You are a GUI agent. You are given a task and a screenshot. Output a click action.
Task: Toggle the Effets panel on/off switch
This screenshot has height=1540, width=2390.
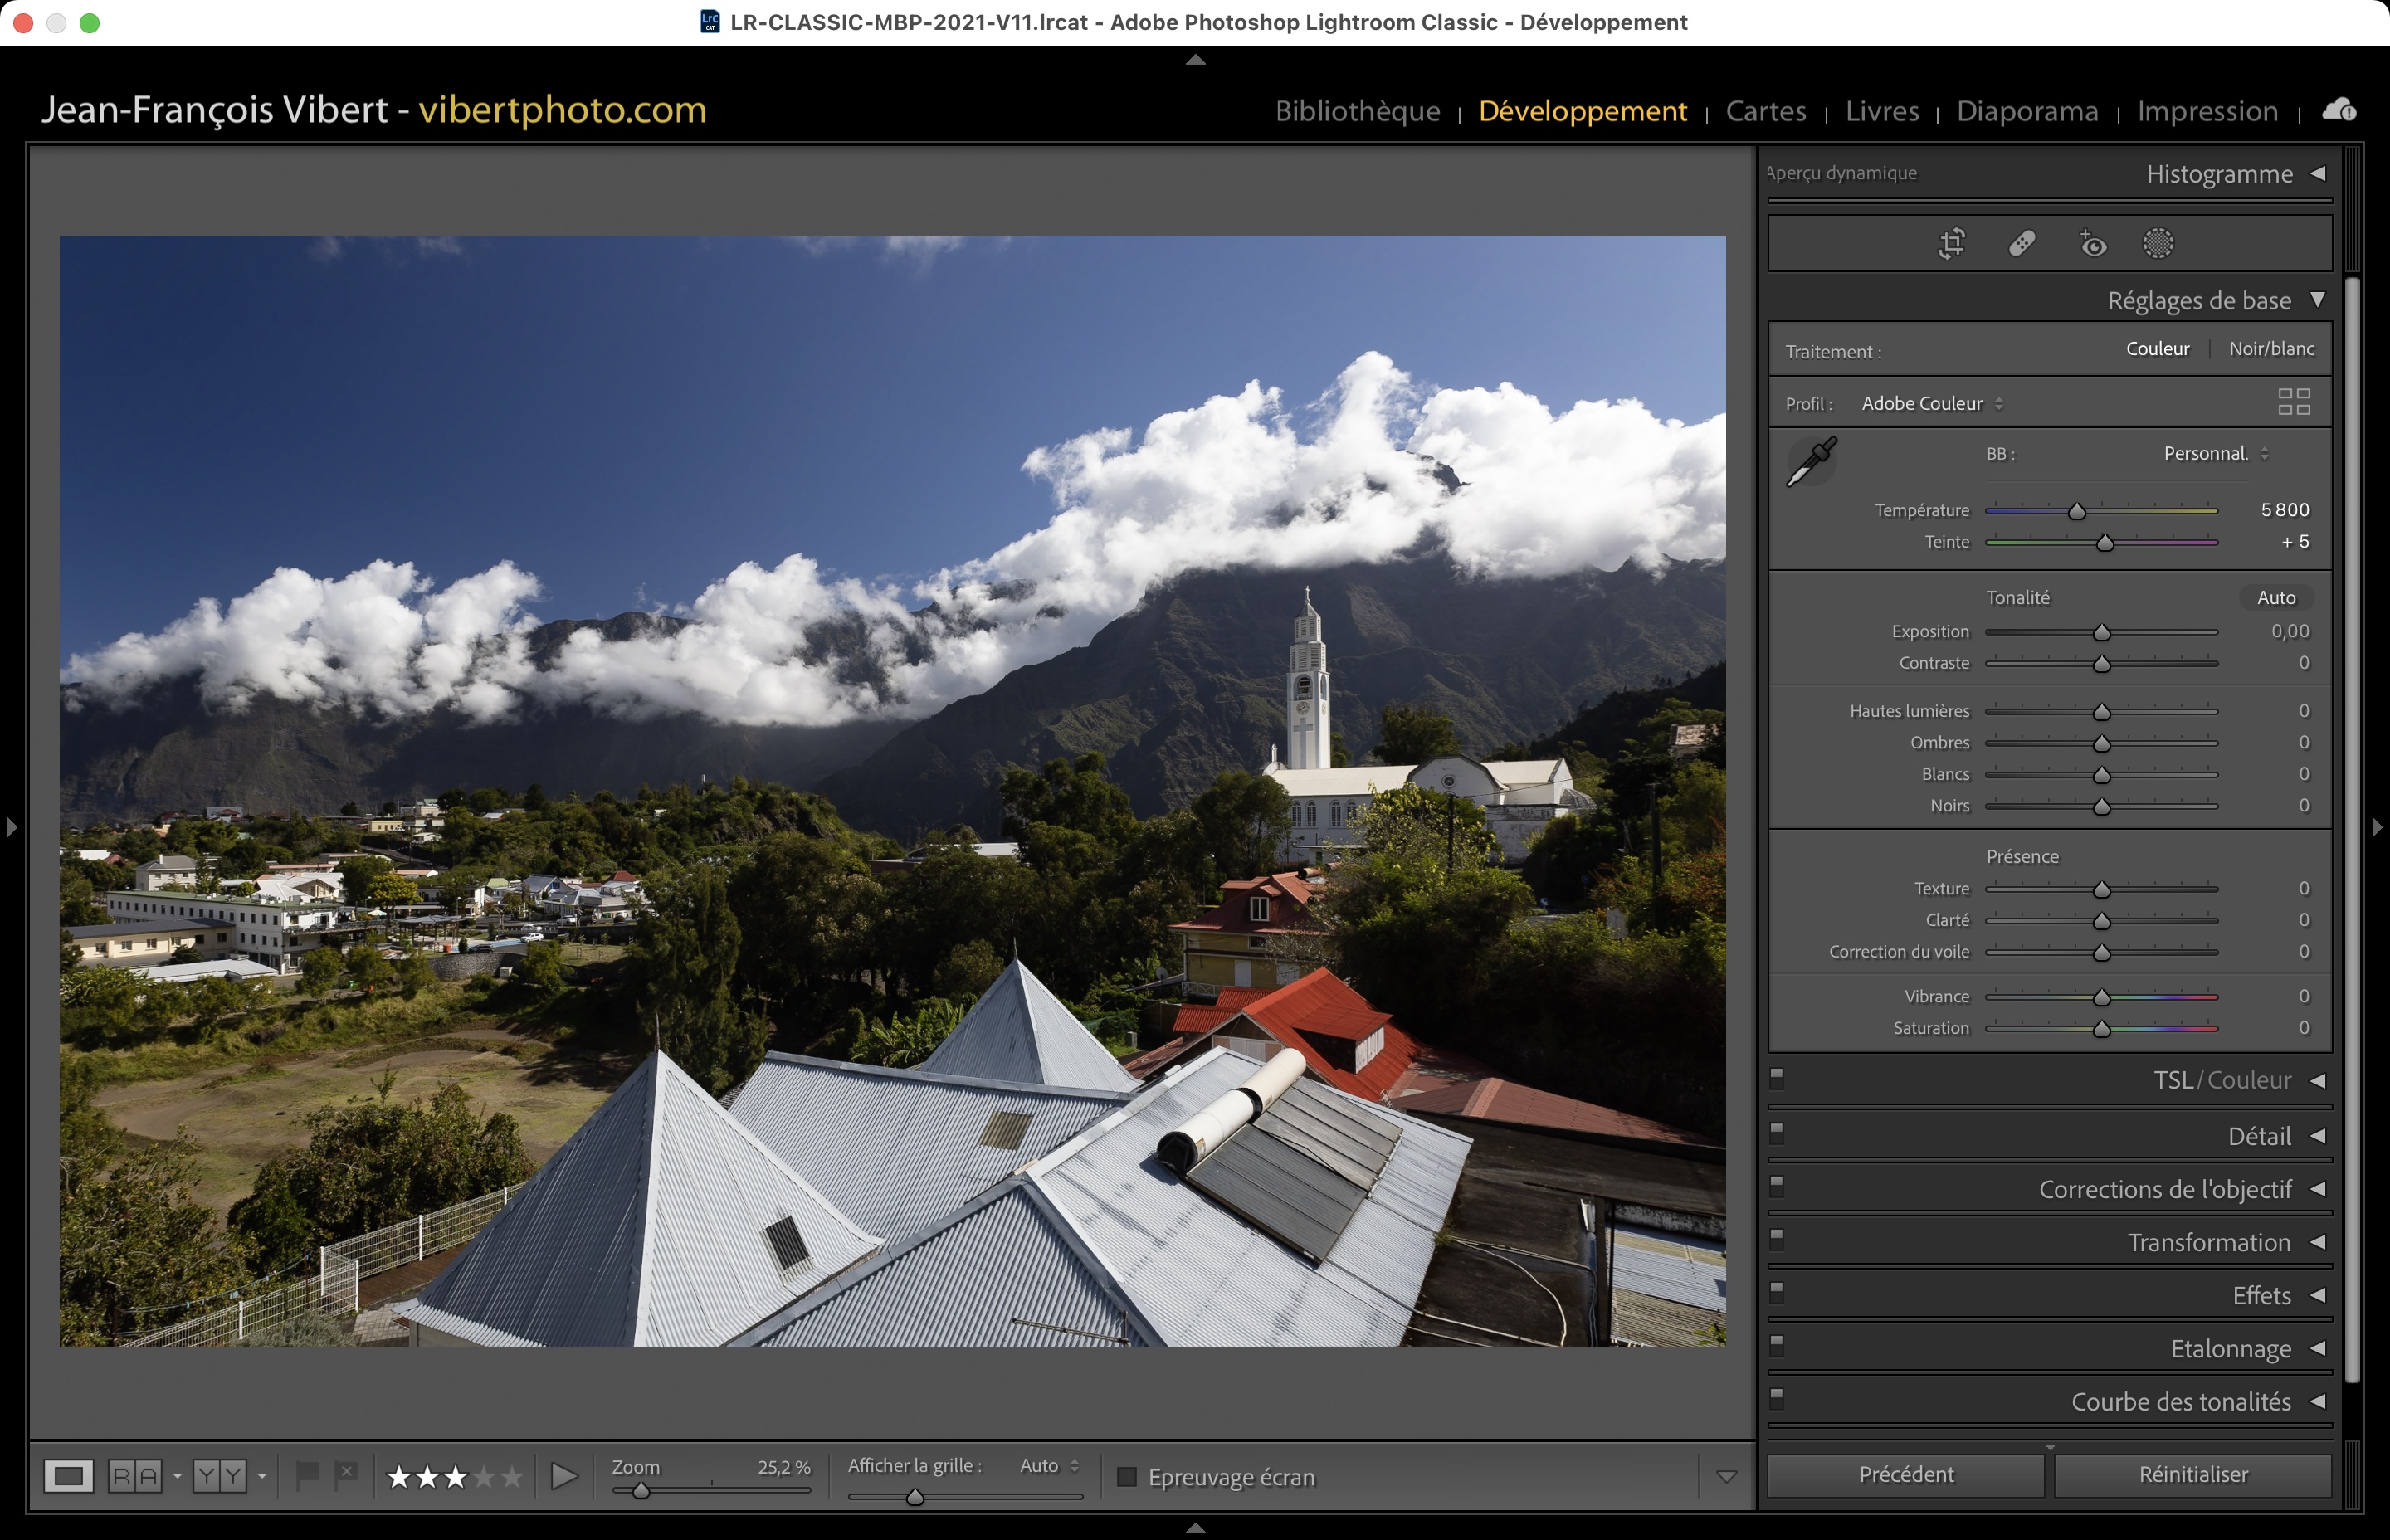point(1777,1291)
